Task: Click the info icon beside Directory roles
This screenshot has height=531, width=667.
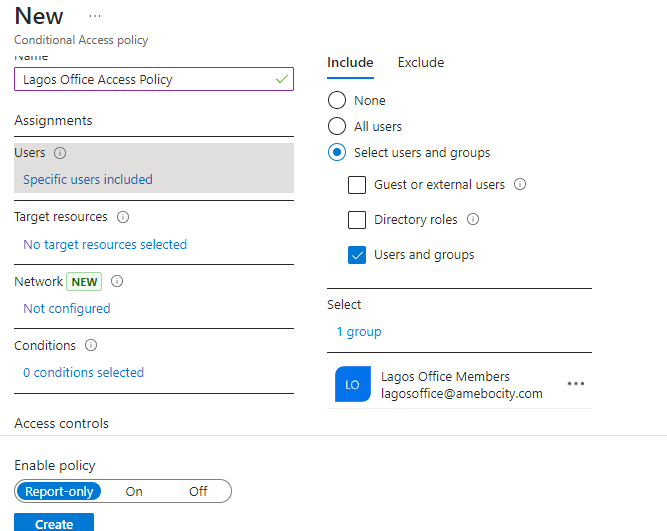Action: click(x=473, y=220)
